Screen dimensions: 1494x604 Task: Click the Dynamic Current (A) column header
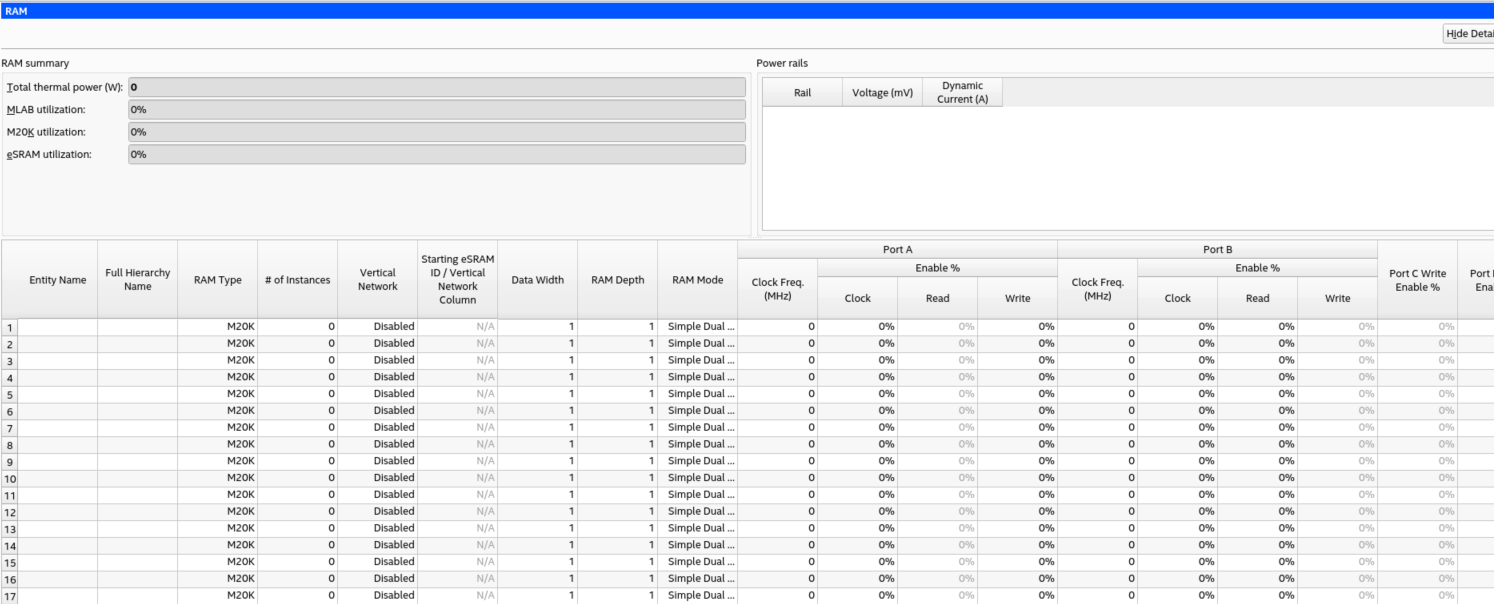point(962,93)
